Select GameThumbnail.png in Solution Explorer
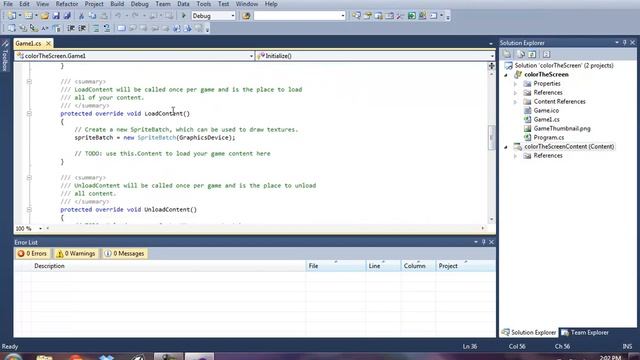The width and height of the screenshot is (640, 360). point(562,129)
